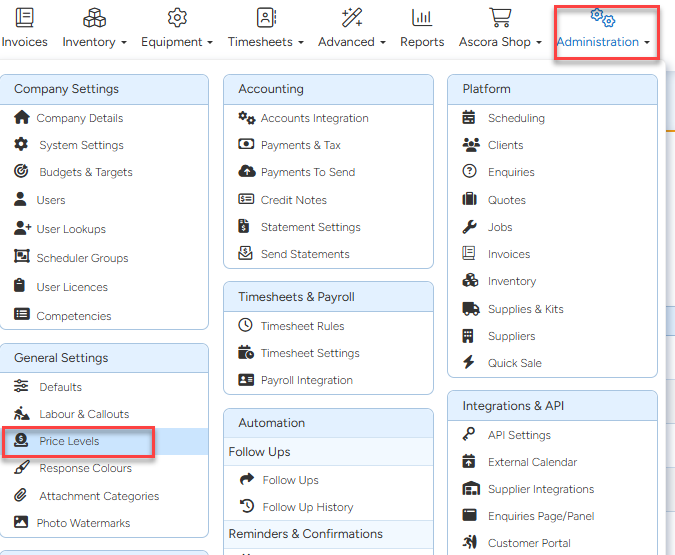This screenshot has height=555, width=675.
Task: Open the Advanced dropdown menu
Action: pos(352,42)
